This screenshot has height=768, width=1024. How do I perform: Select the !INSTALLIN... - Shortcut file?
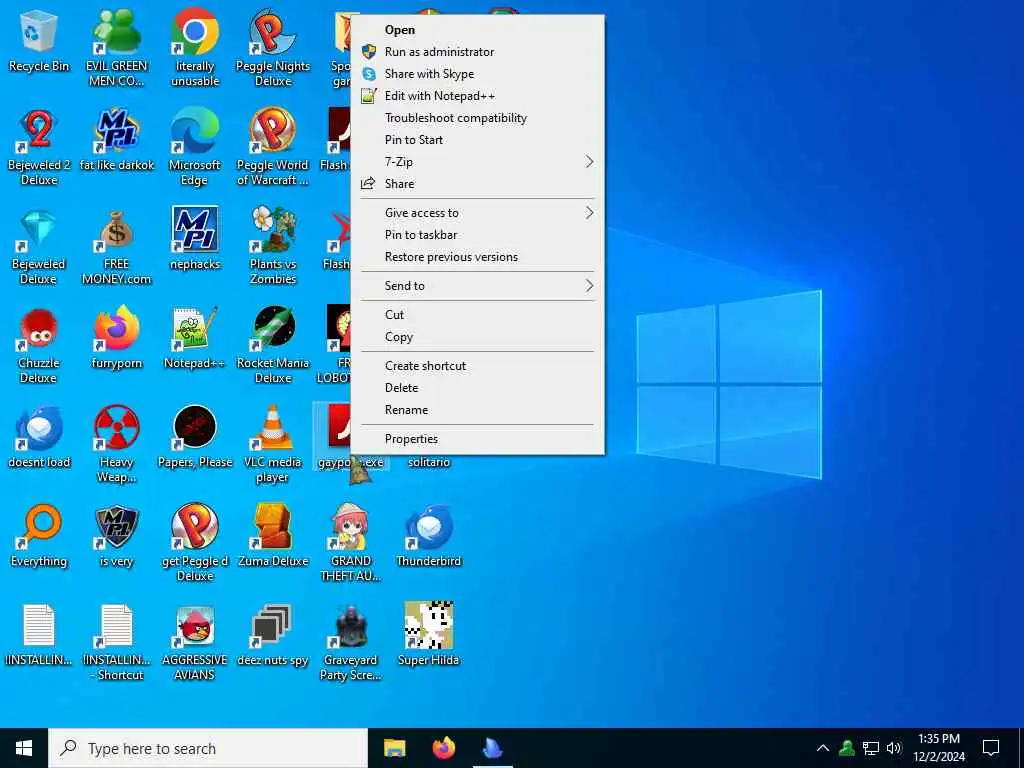tap(116, 643)
